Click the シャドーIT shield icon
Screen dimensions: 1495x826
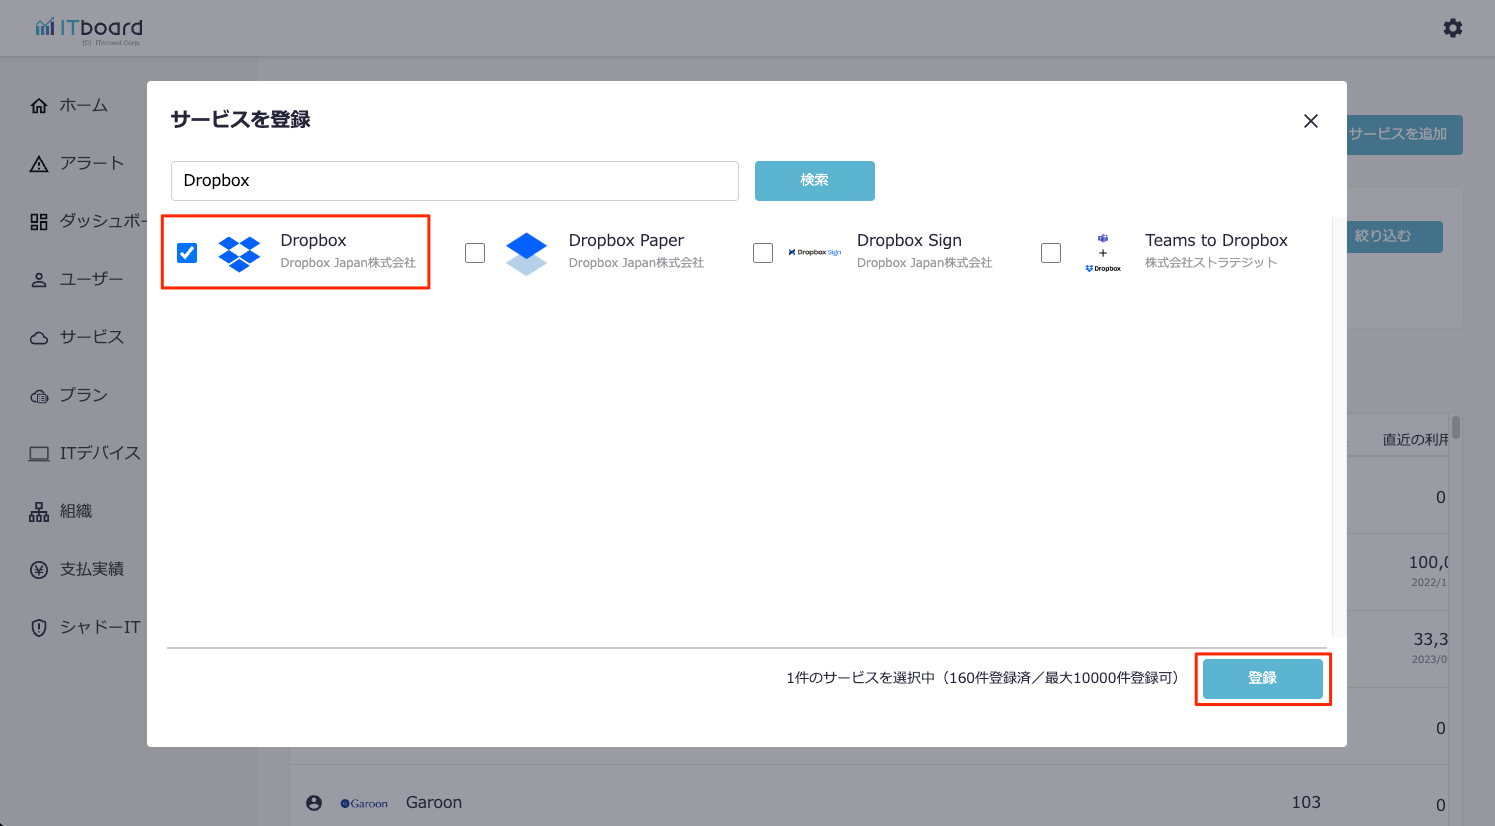[39, 628]
